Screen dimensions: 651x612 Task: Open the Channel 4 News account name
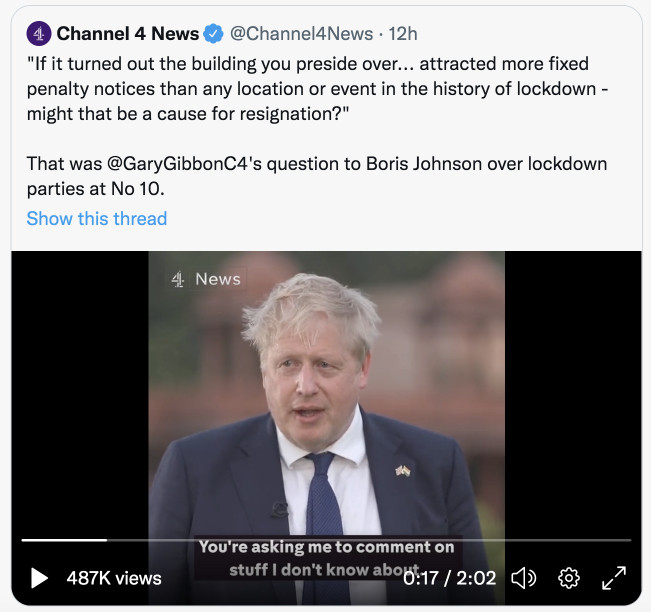(127, 34)
